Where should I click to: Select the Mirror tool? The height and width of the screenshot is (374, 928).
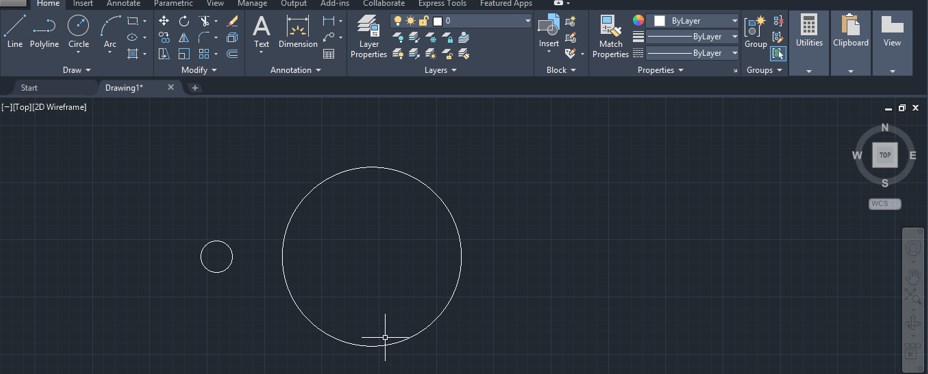pos(184,37)
